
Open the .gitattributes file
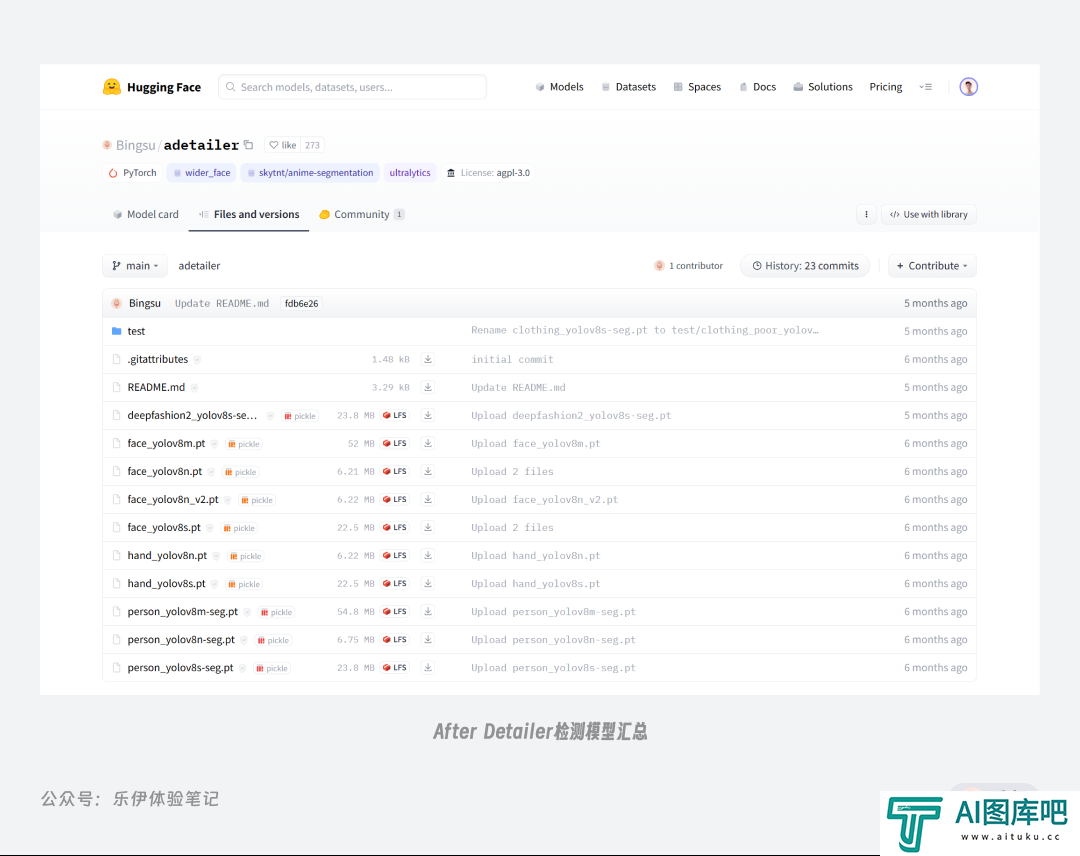tap(158, 359)
